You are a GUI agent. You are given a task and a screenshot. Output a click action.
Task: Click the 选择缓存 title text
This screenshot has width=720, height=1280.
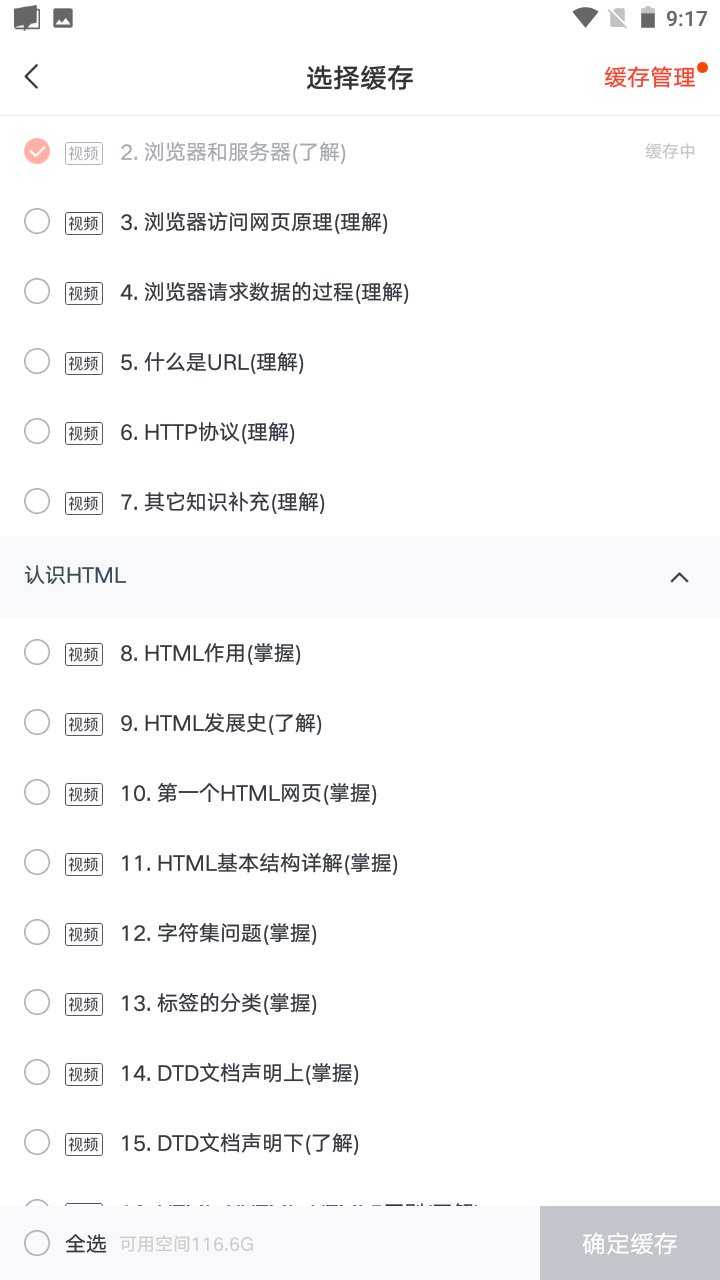click(360, 76)
